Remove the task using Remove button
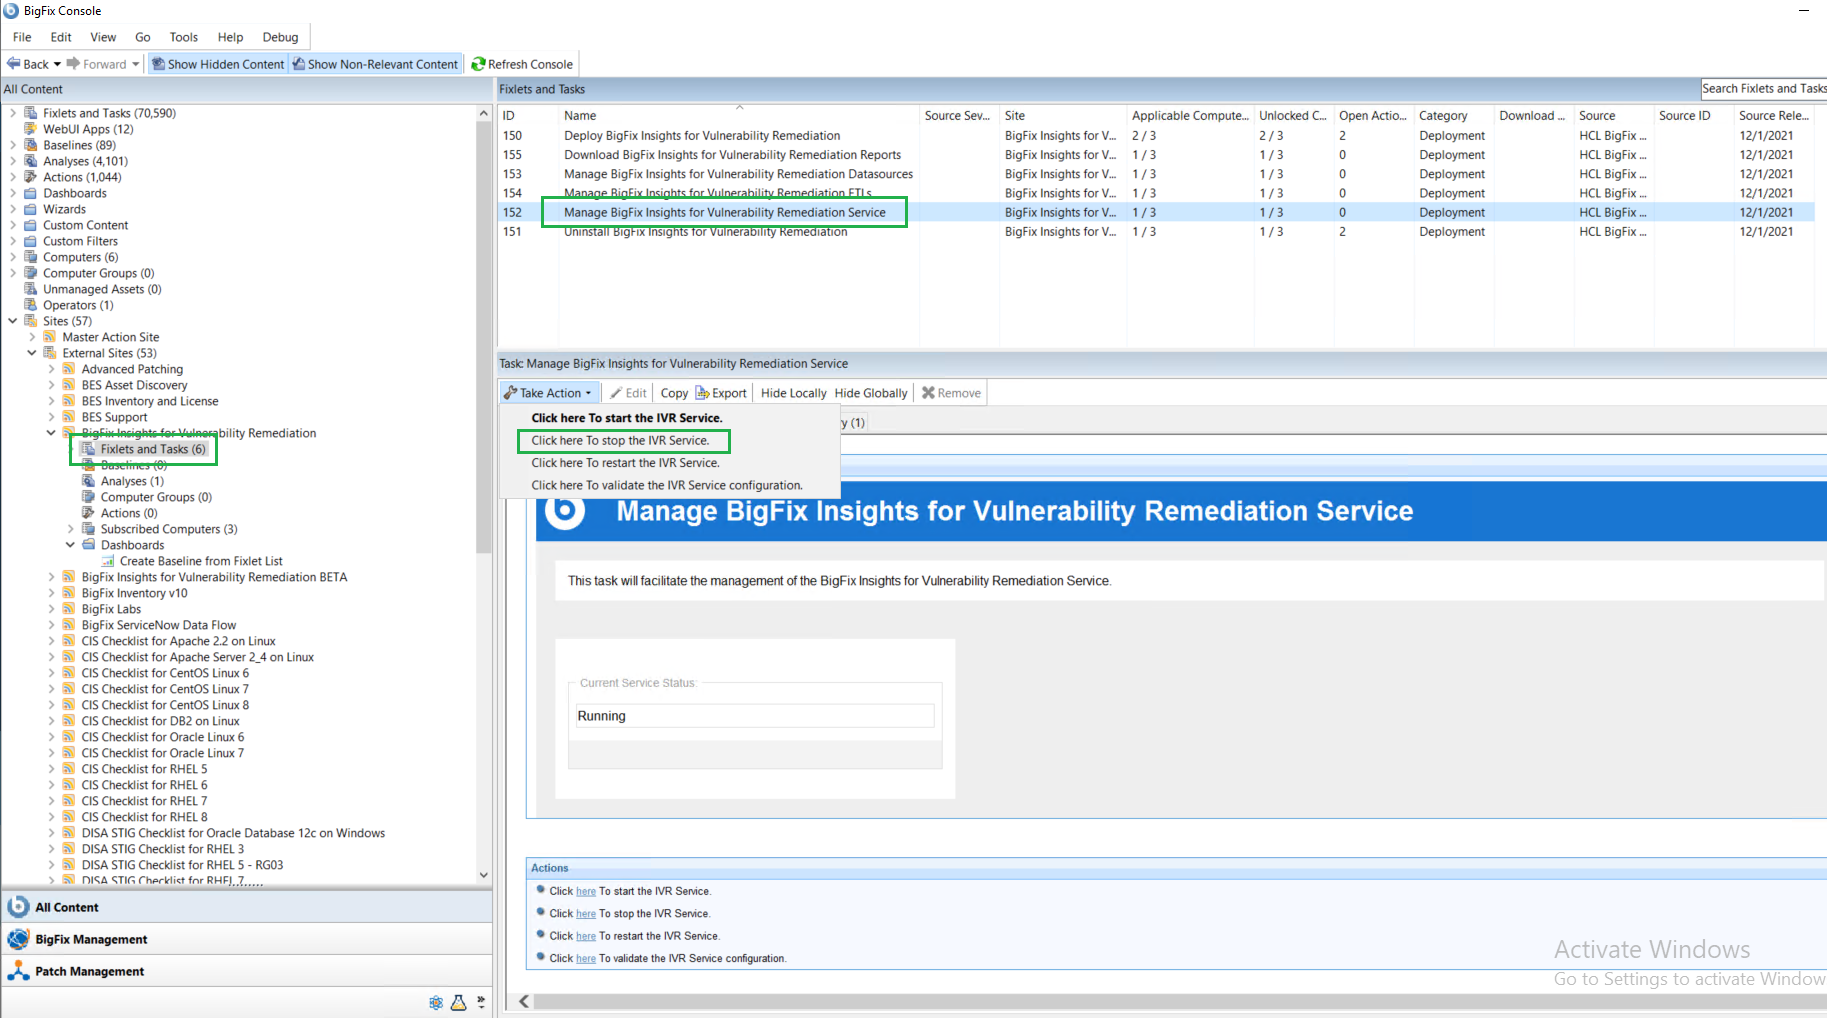 [x=951, y=393]
